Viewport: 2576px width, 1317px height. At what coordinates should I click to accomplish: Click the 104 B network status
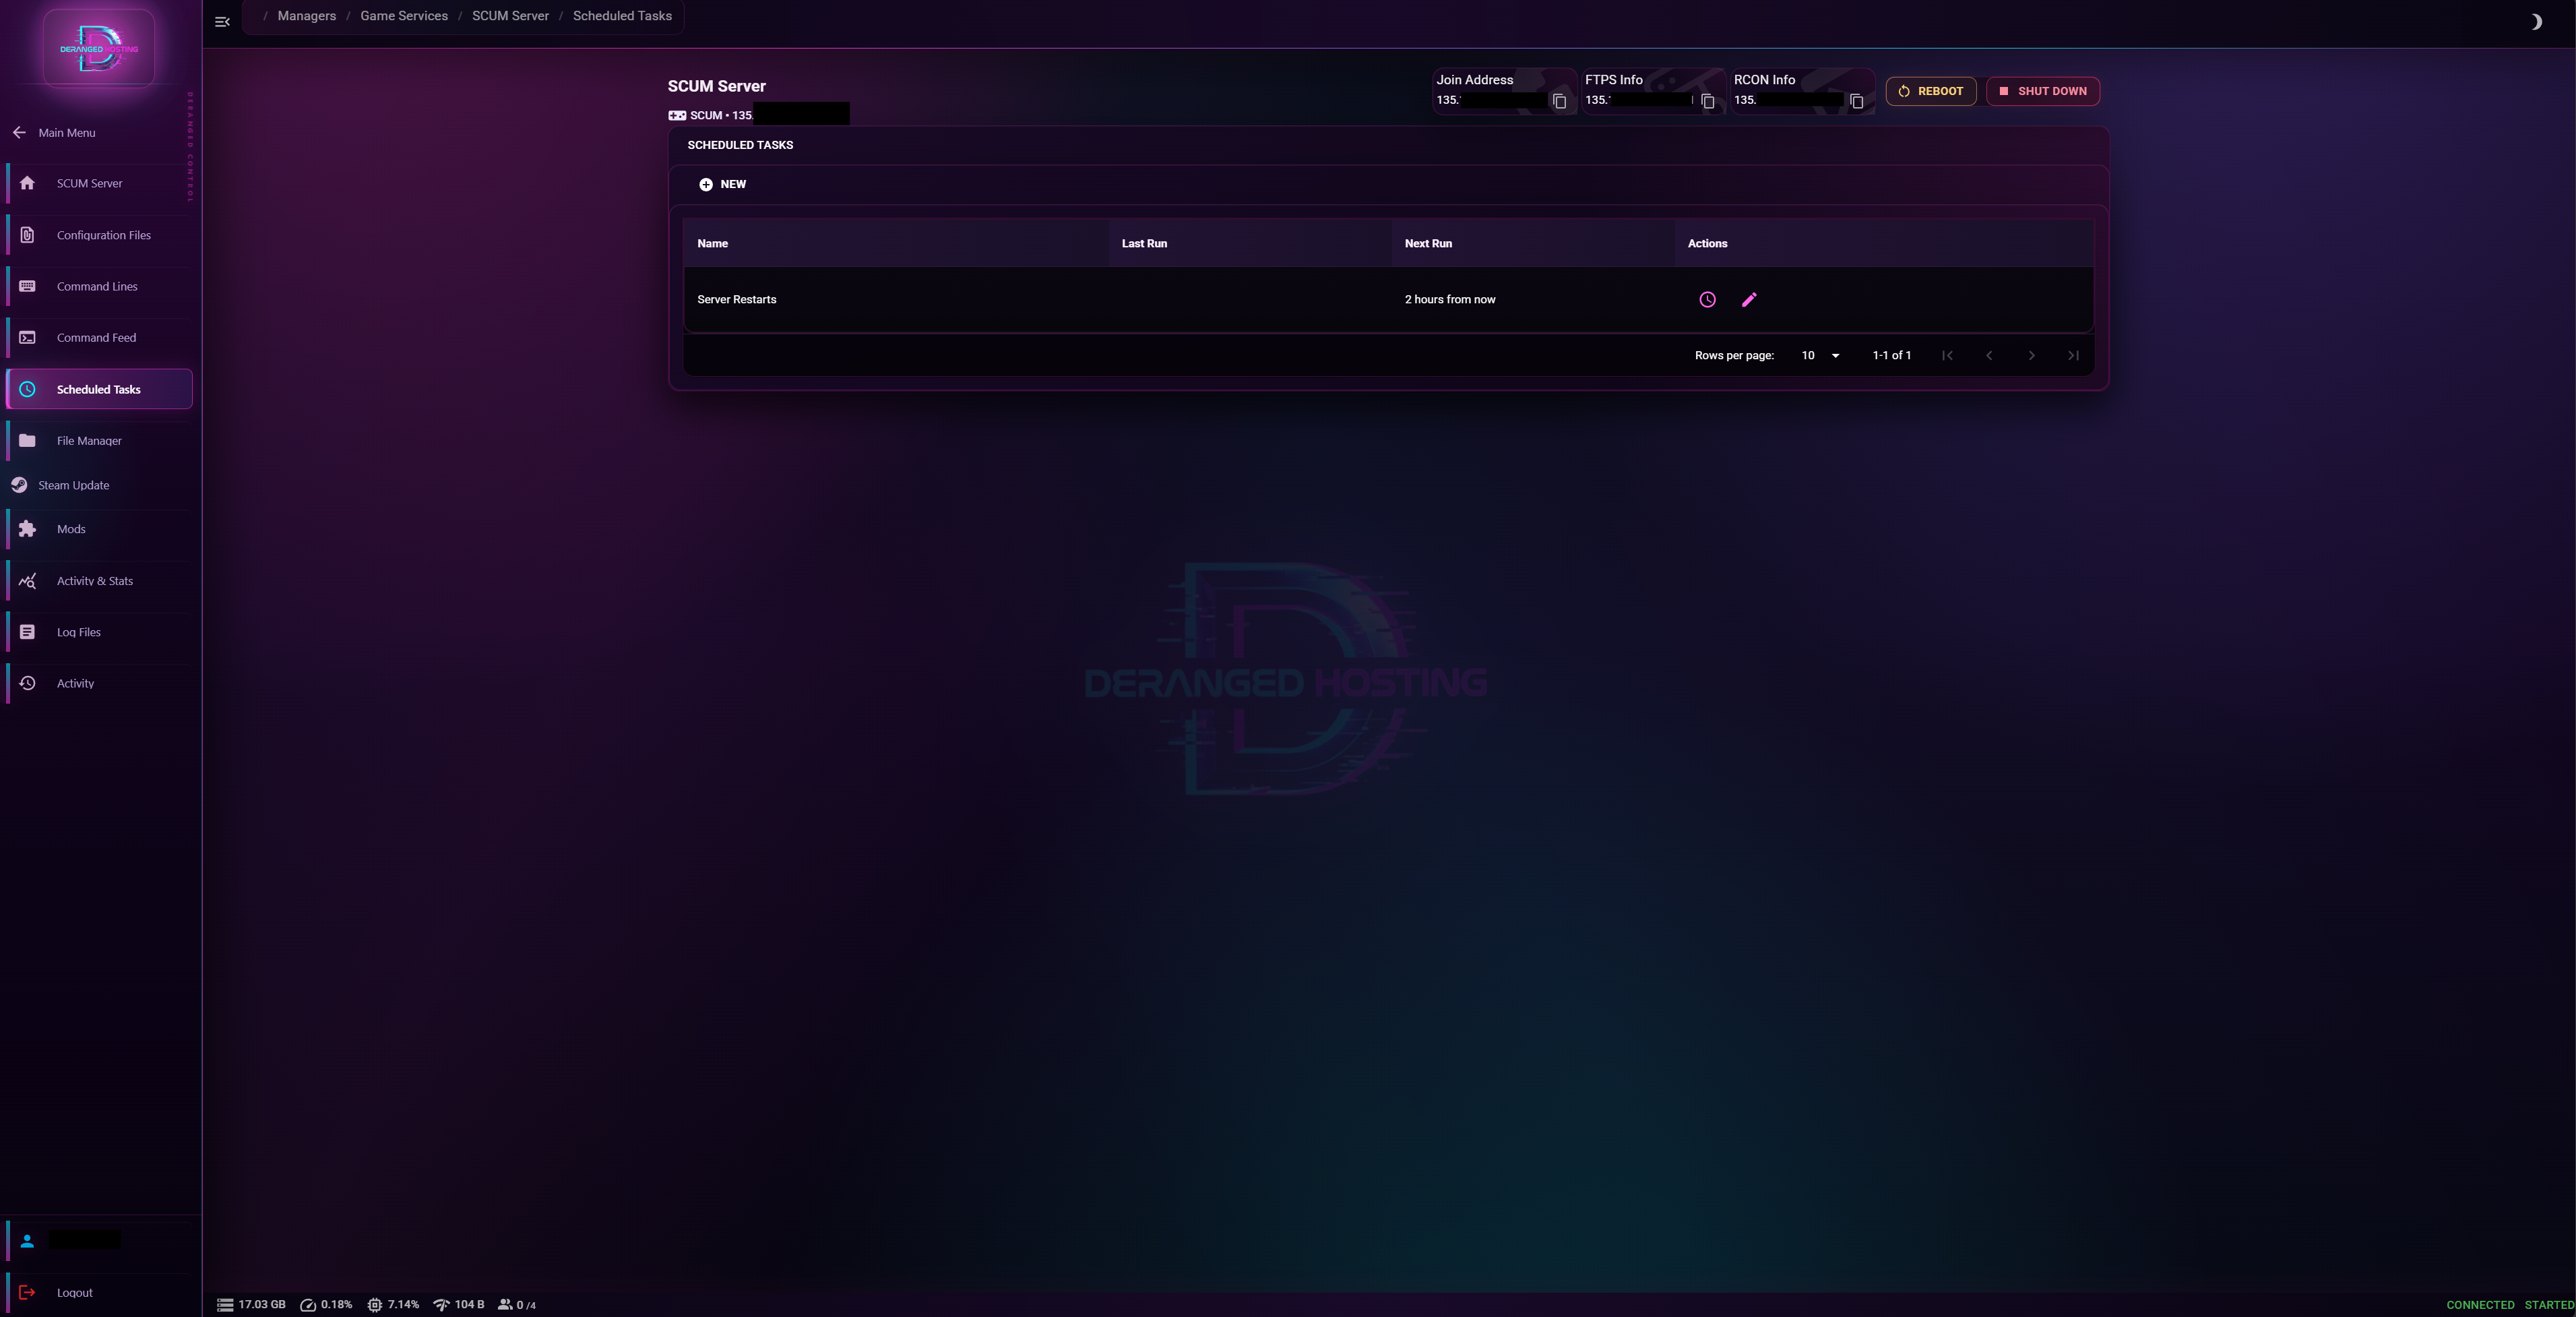tap(458, 1305)
